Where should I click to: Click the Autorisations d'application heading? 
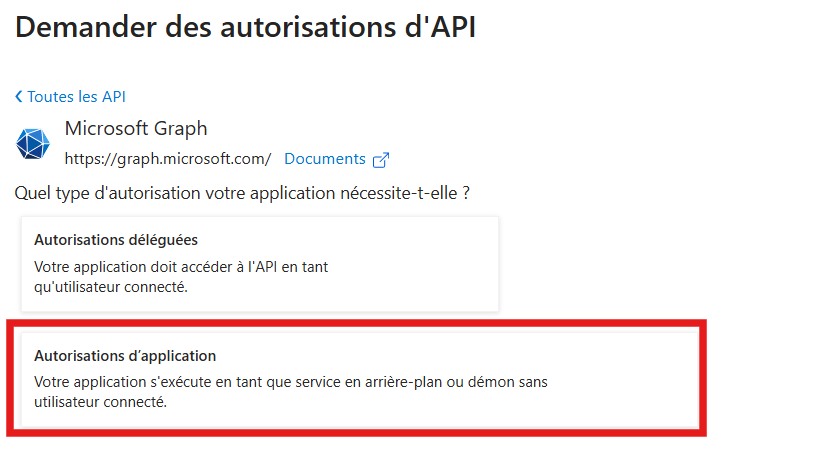[x=125, y=356]
